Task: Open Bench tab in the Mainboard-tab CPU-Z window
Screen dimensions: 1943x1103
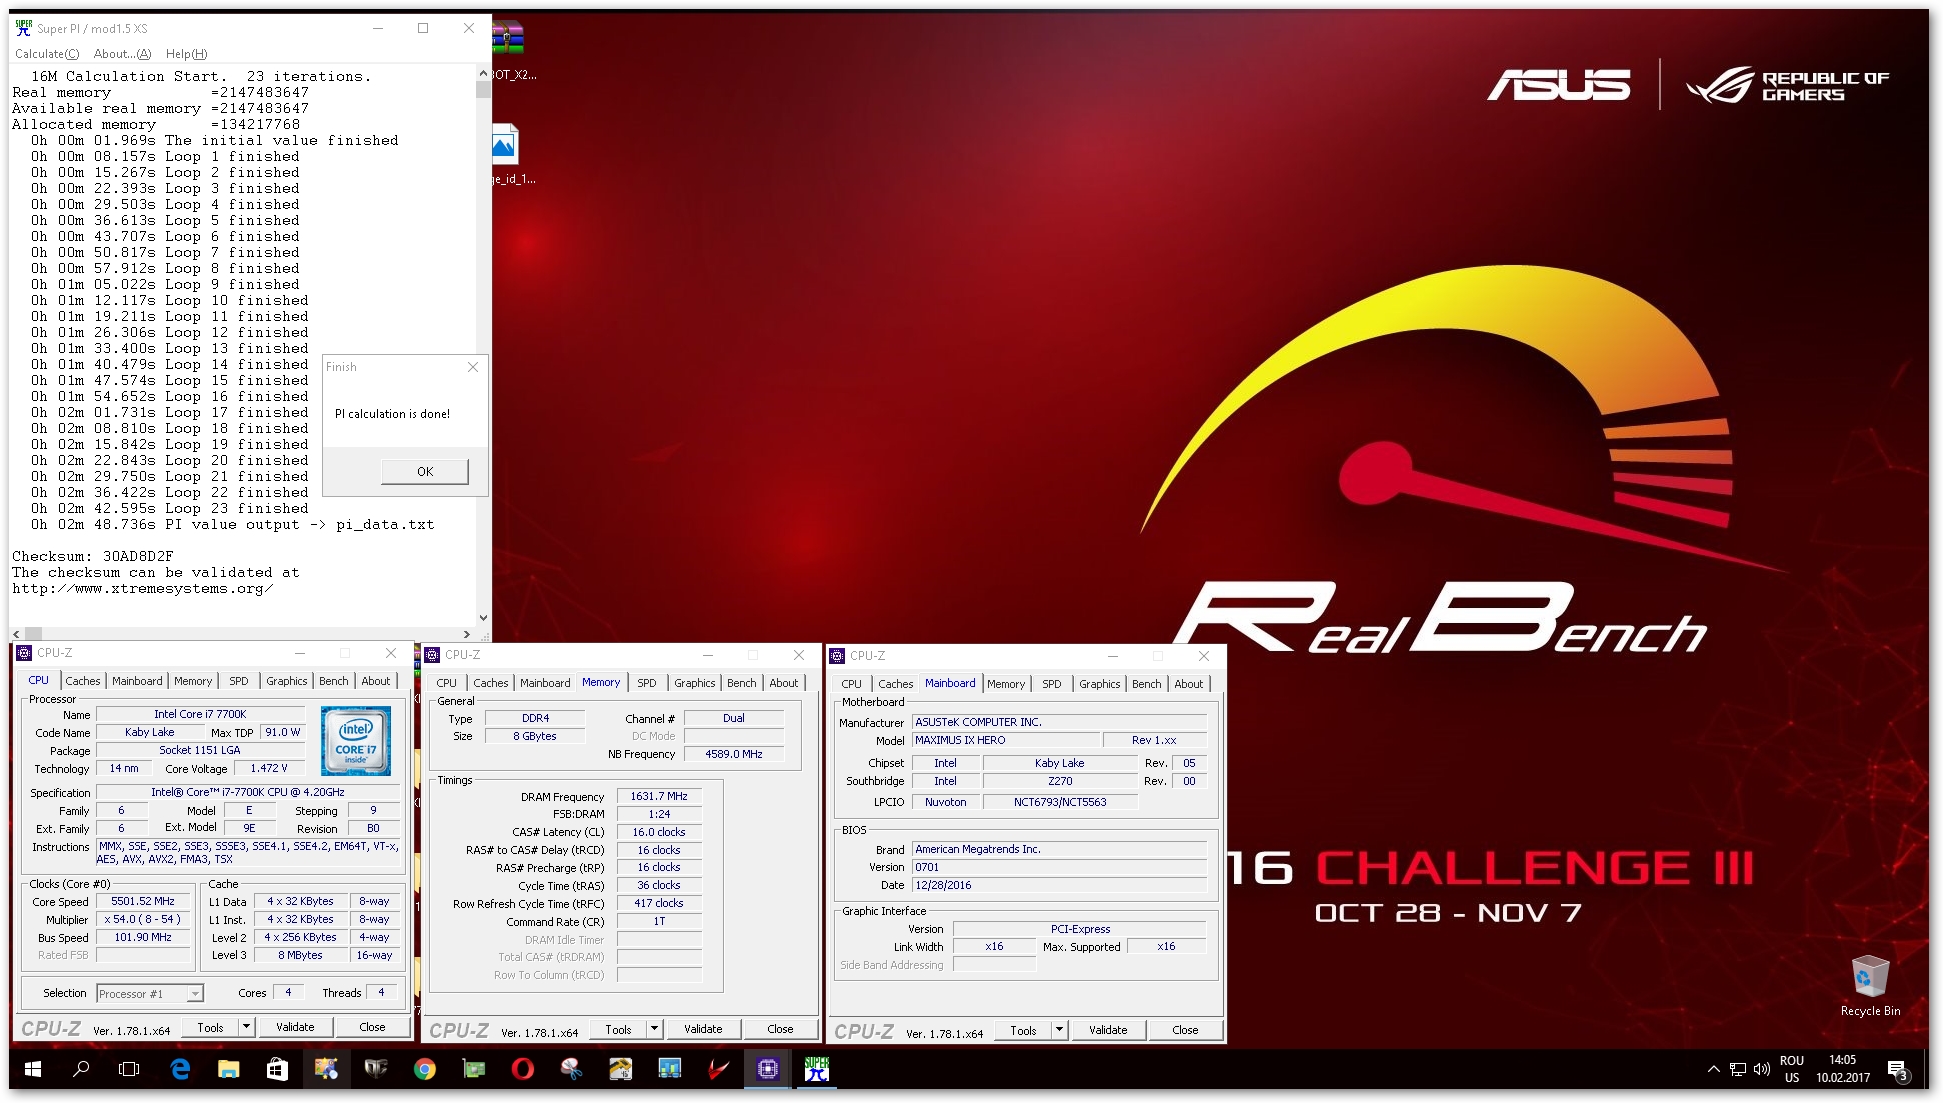Action: pos(1147,684)
